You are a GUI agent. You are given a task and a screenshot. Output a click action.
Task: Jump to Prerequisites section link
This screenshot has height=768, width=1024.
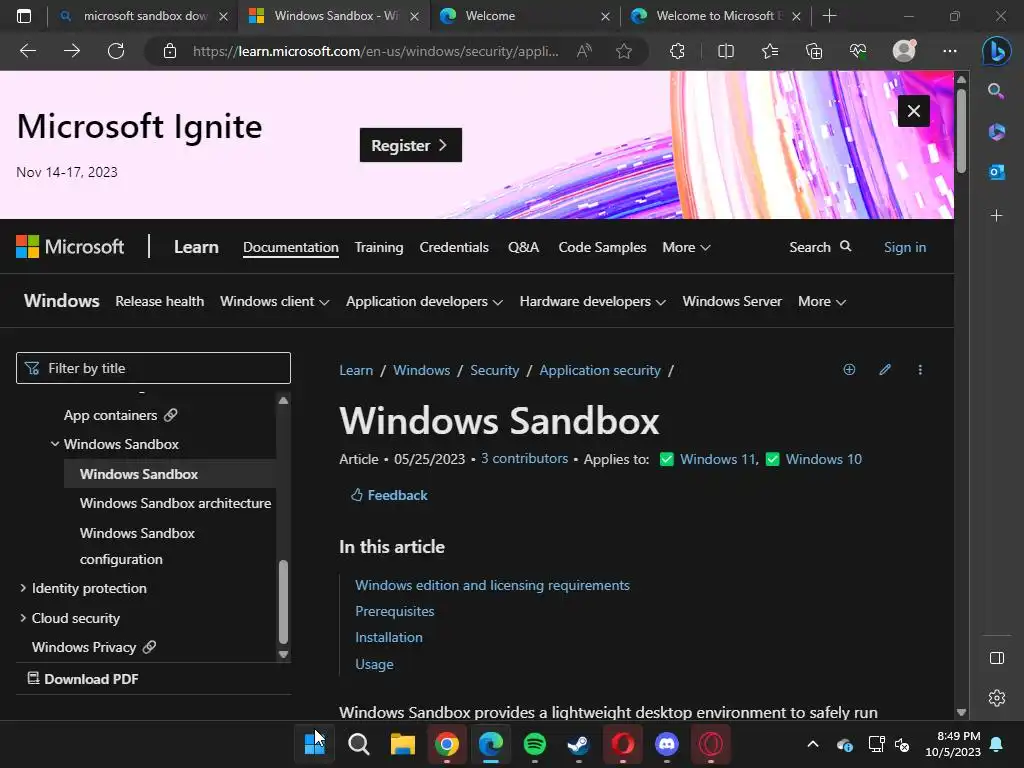click(x=394, y=611)
